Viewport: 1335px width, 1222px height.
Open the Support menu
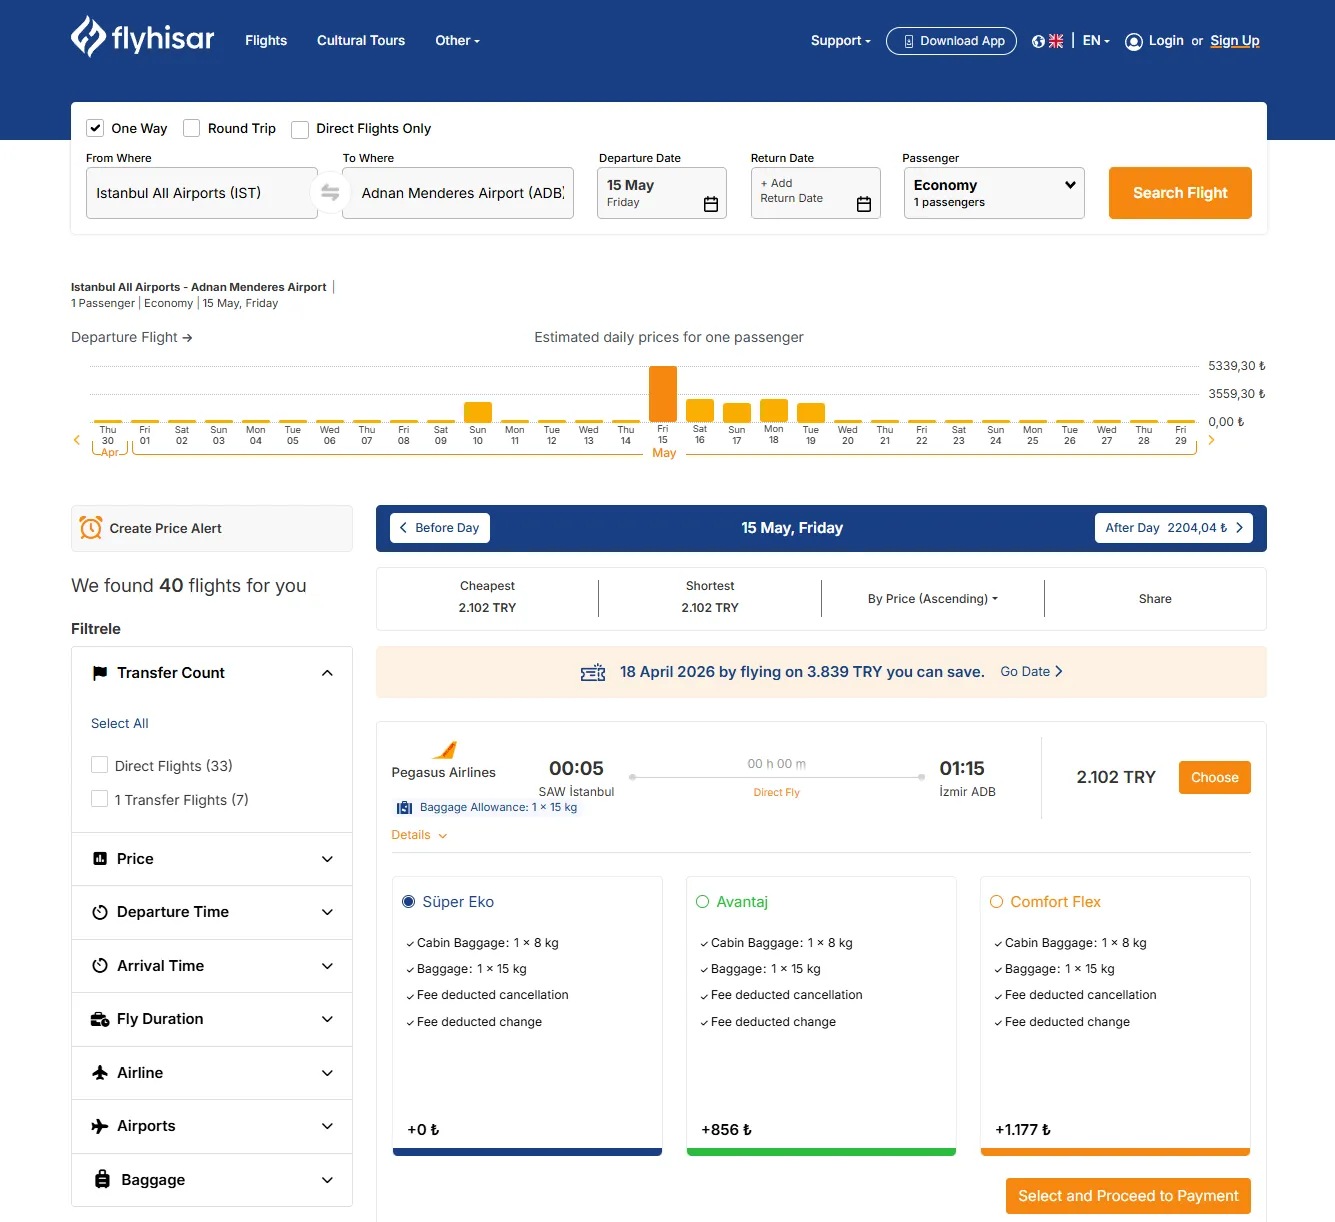[839, 40]
